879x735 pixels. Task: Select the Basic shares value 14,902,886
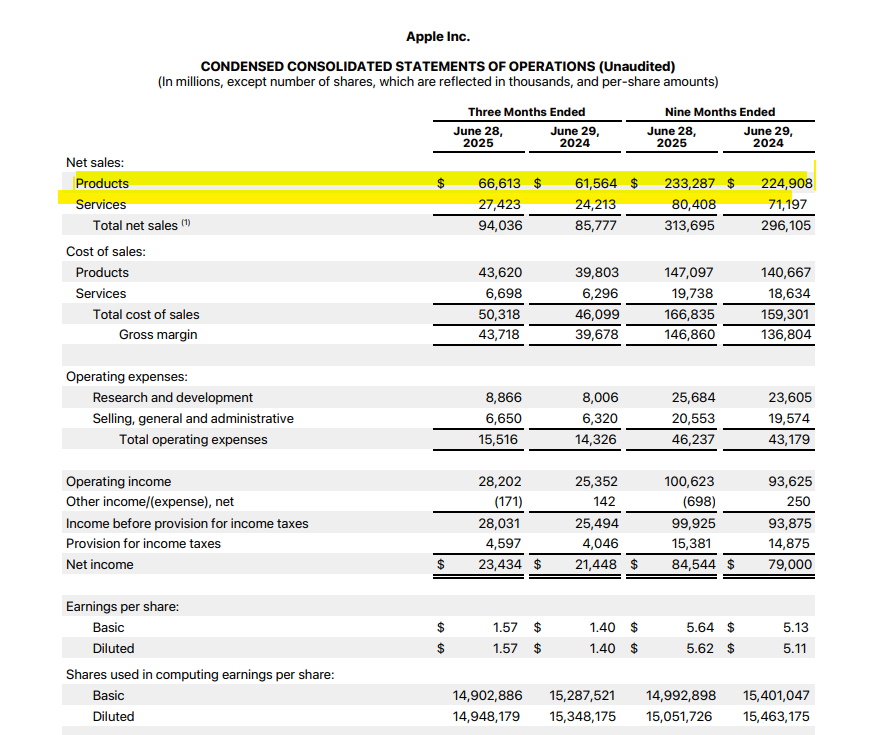[x=487, y=696]
